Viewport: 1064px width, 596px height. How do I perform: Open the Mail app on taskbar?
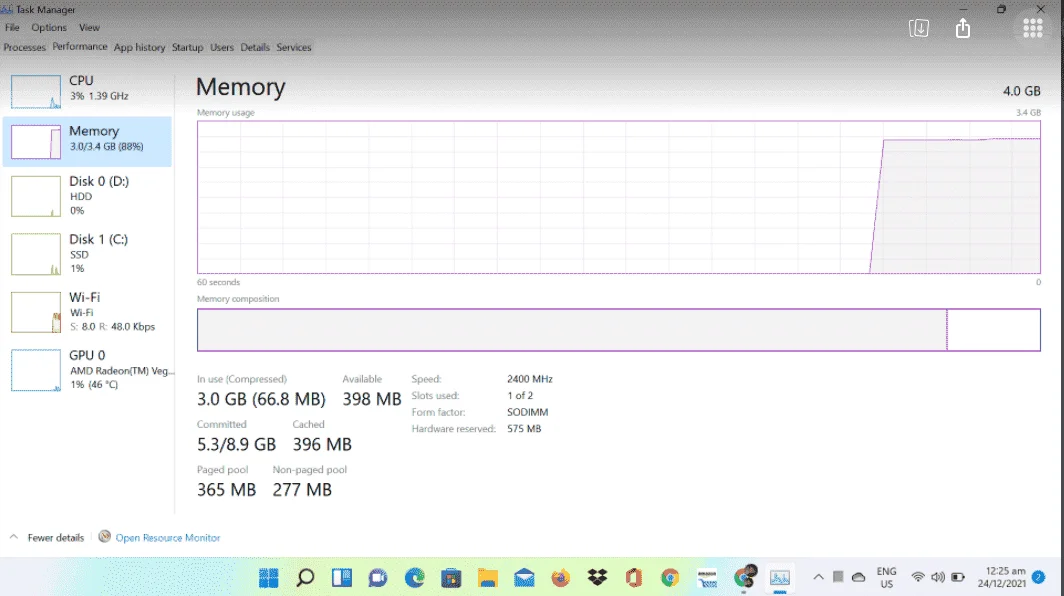coord(524,578)
